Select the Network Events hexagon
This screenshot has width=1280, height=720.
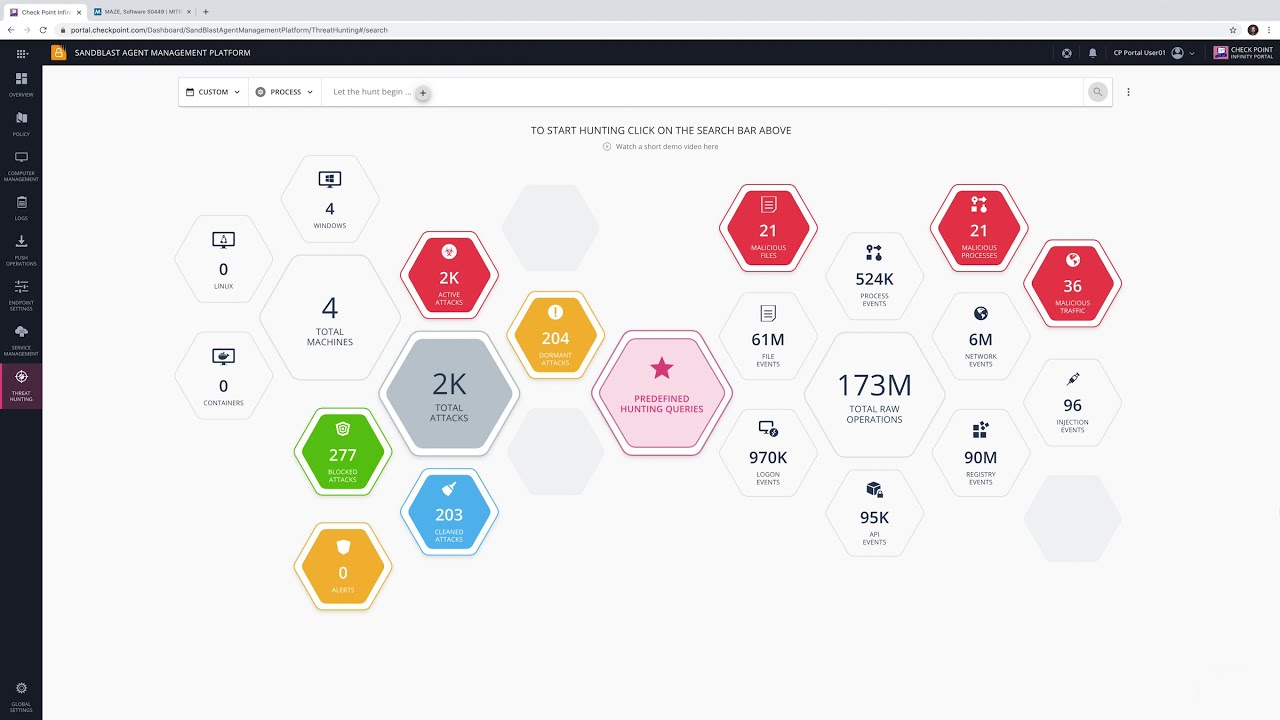point(980,337)
